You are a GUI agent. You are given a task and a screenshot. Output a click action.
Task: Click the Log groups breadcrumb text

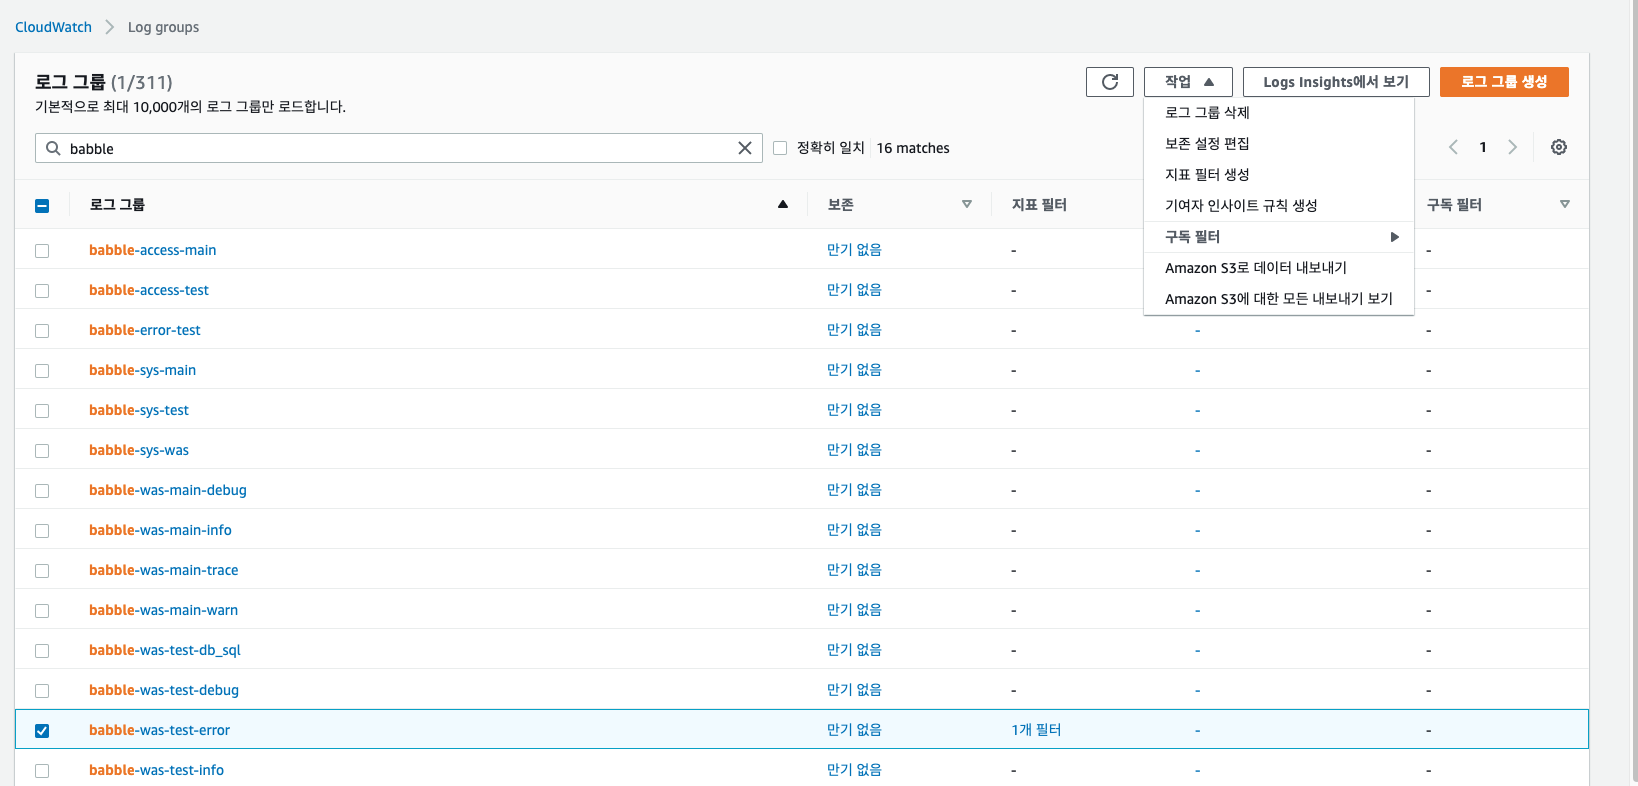click(x=163, y=27)
